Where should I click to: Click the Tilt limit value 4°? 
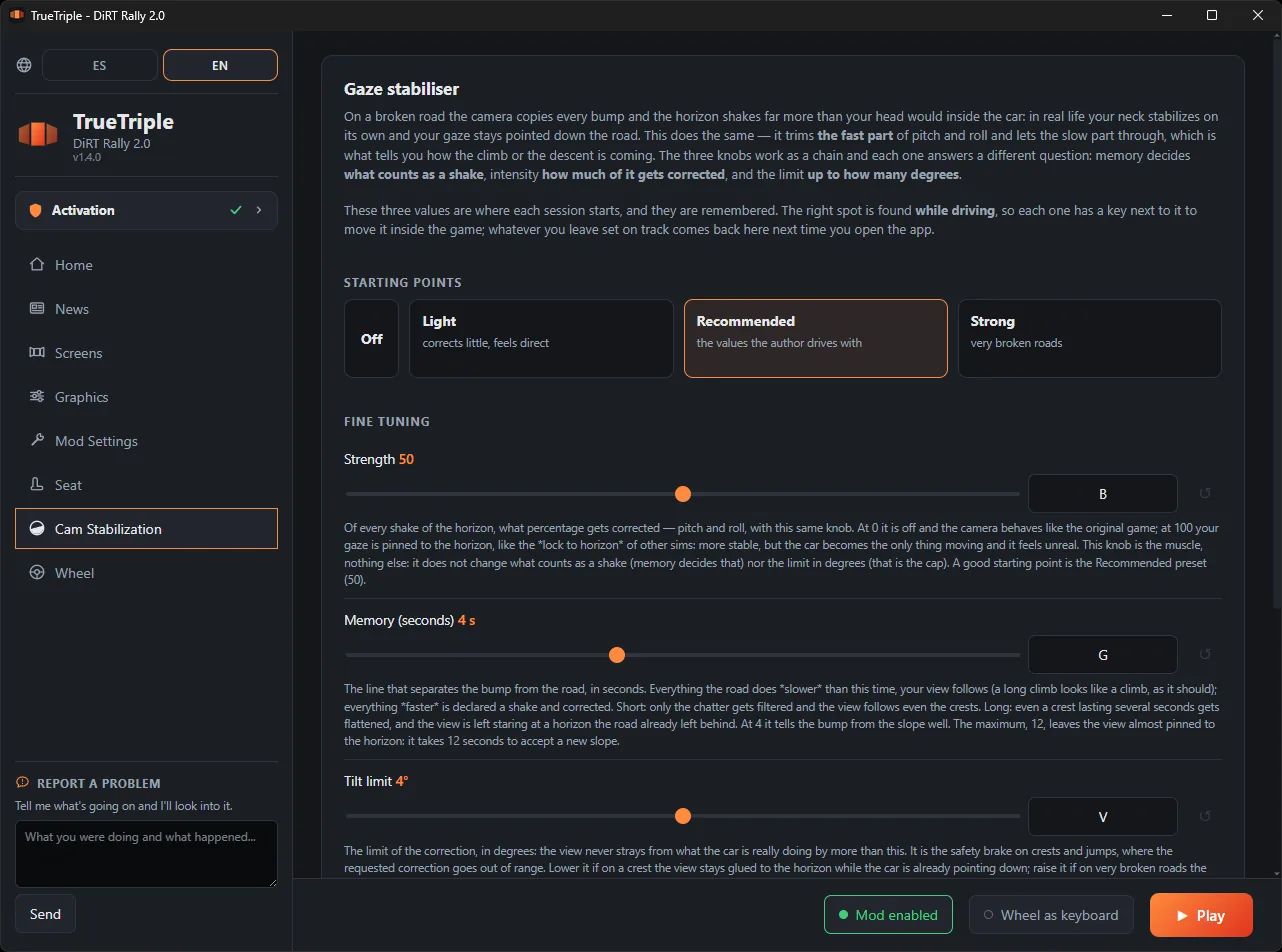[x=402, y=782]
